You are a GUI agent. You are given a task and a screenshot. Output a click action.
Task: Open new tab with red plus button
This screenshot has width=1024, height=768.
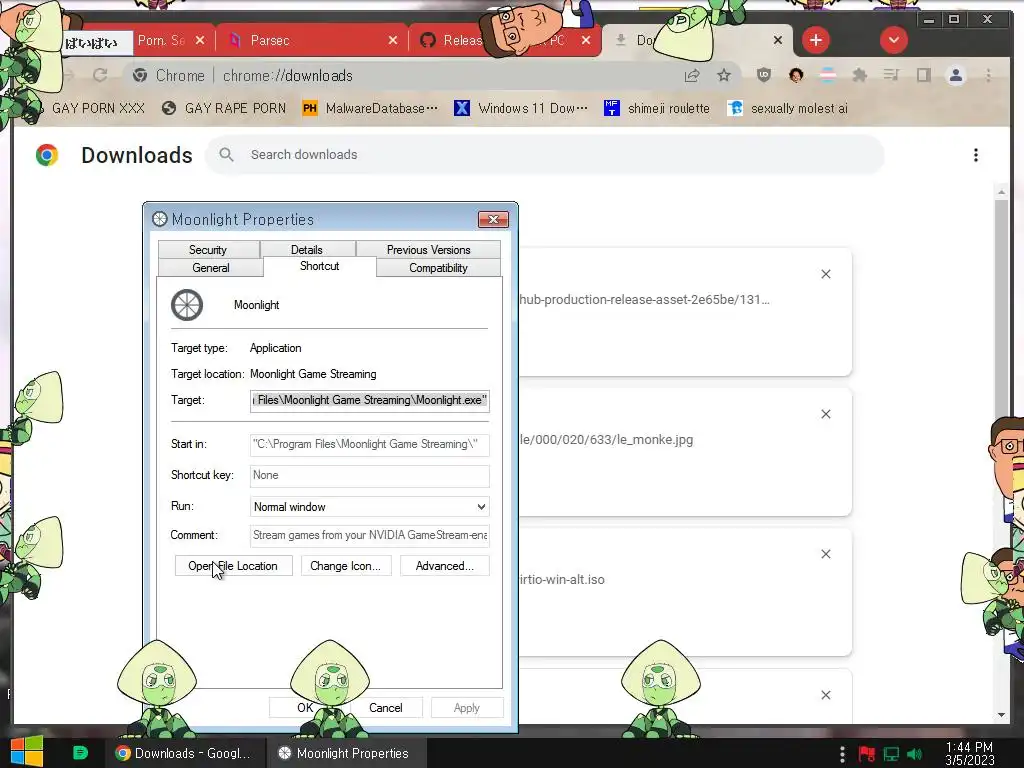[x=816, y=40]
